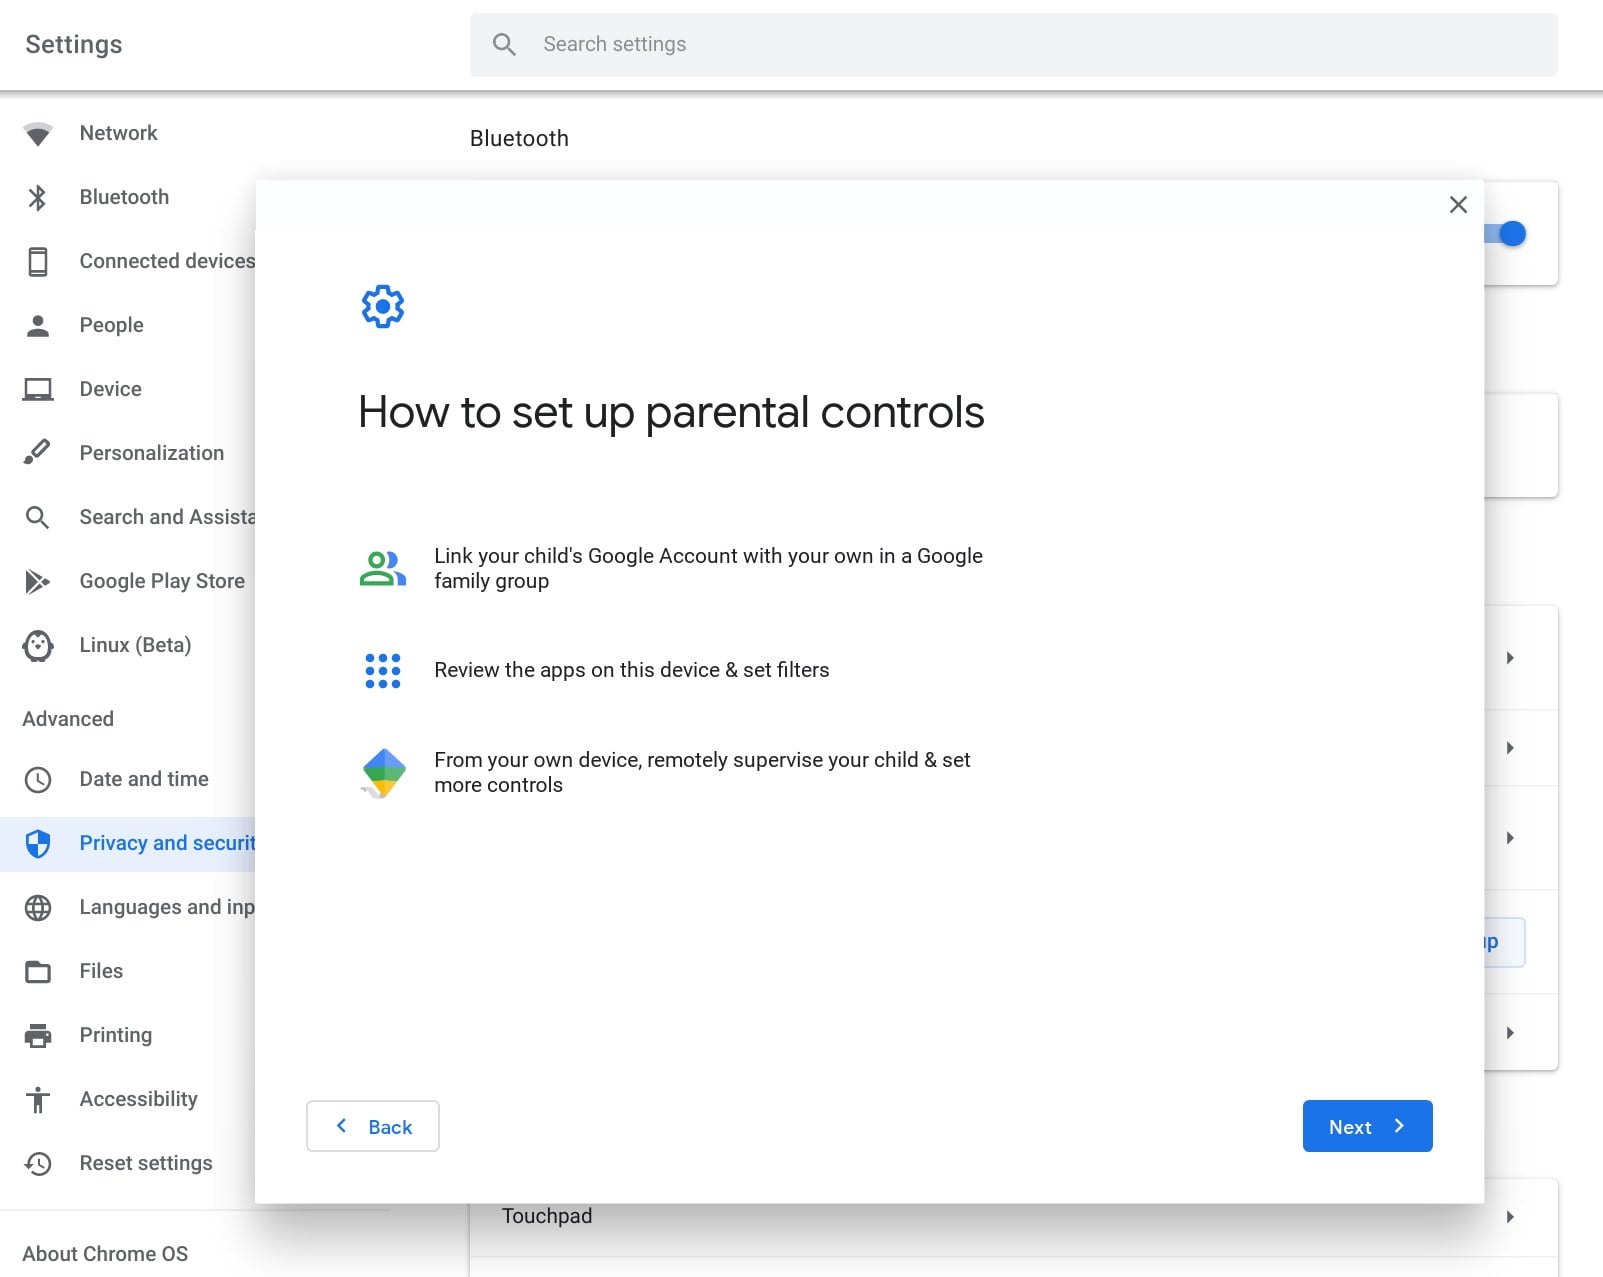
Task: Open Bluetooth settings section
Action: [x=124, y=198]
